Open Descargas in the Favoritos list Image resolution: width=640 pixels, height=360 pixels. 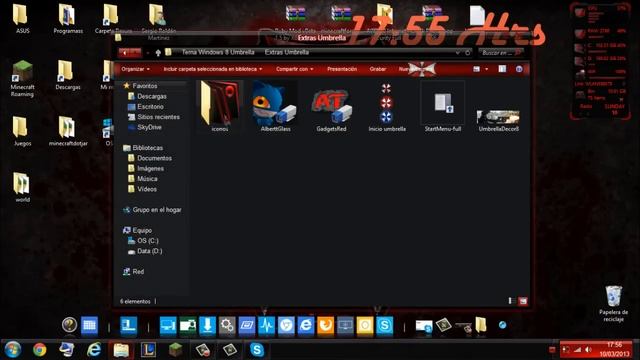[x=151, y=96]
